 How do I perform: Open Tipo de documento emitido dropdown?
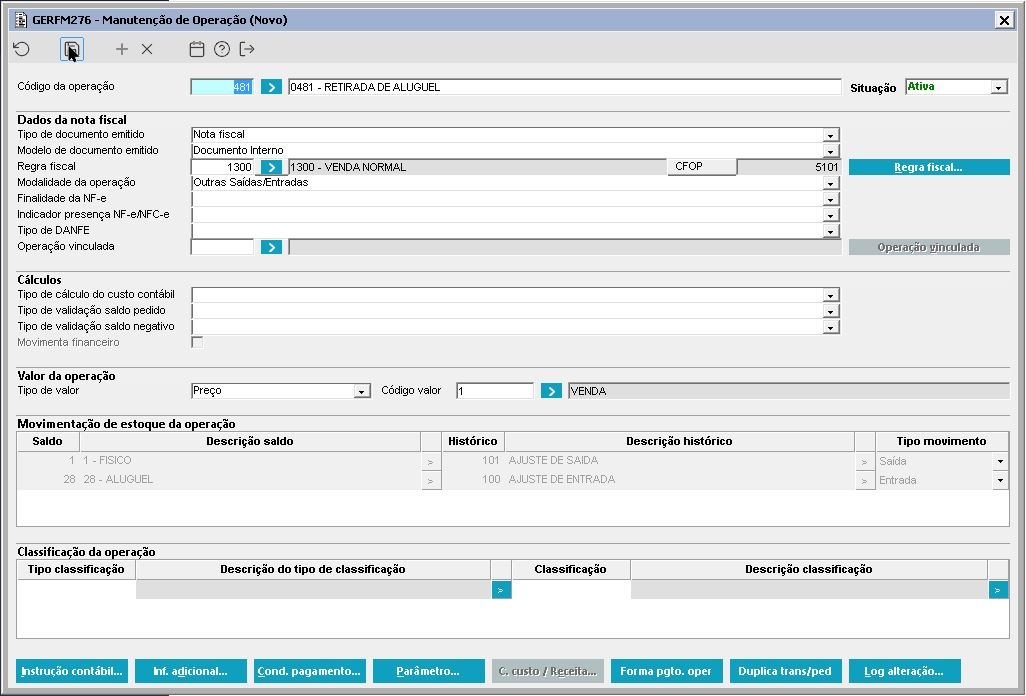coord(830,135)
